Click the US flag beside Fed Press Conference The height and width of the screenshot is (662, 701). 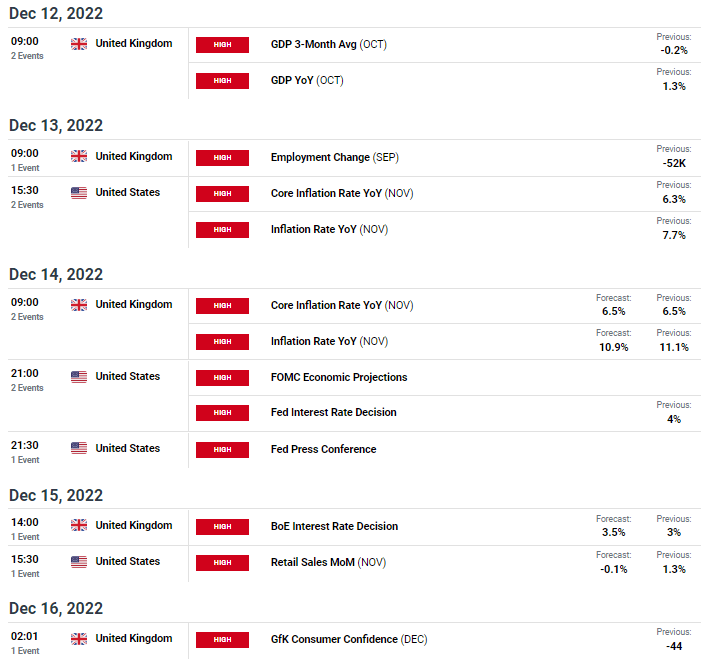pos(79,448)
